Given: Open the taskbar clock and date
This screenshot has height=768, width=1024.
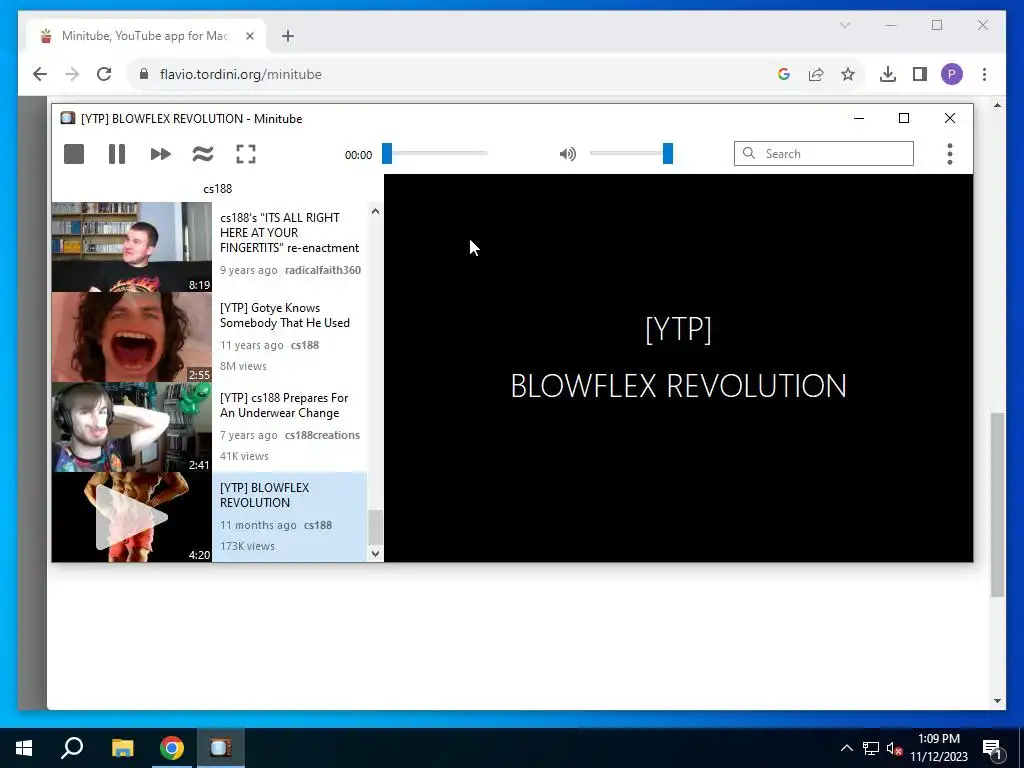Looking at the screenshot, I should (939, 748).
